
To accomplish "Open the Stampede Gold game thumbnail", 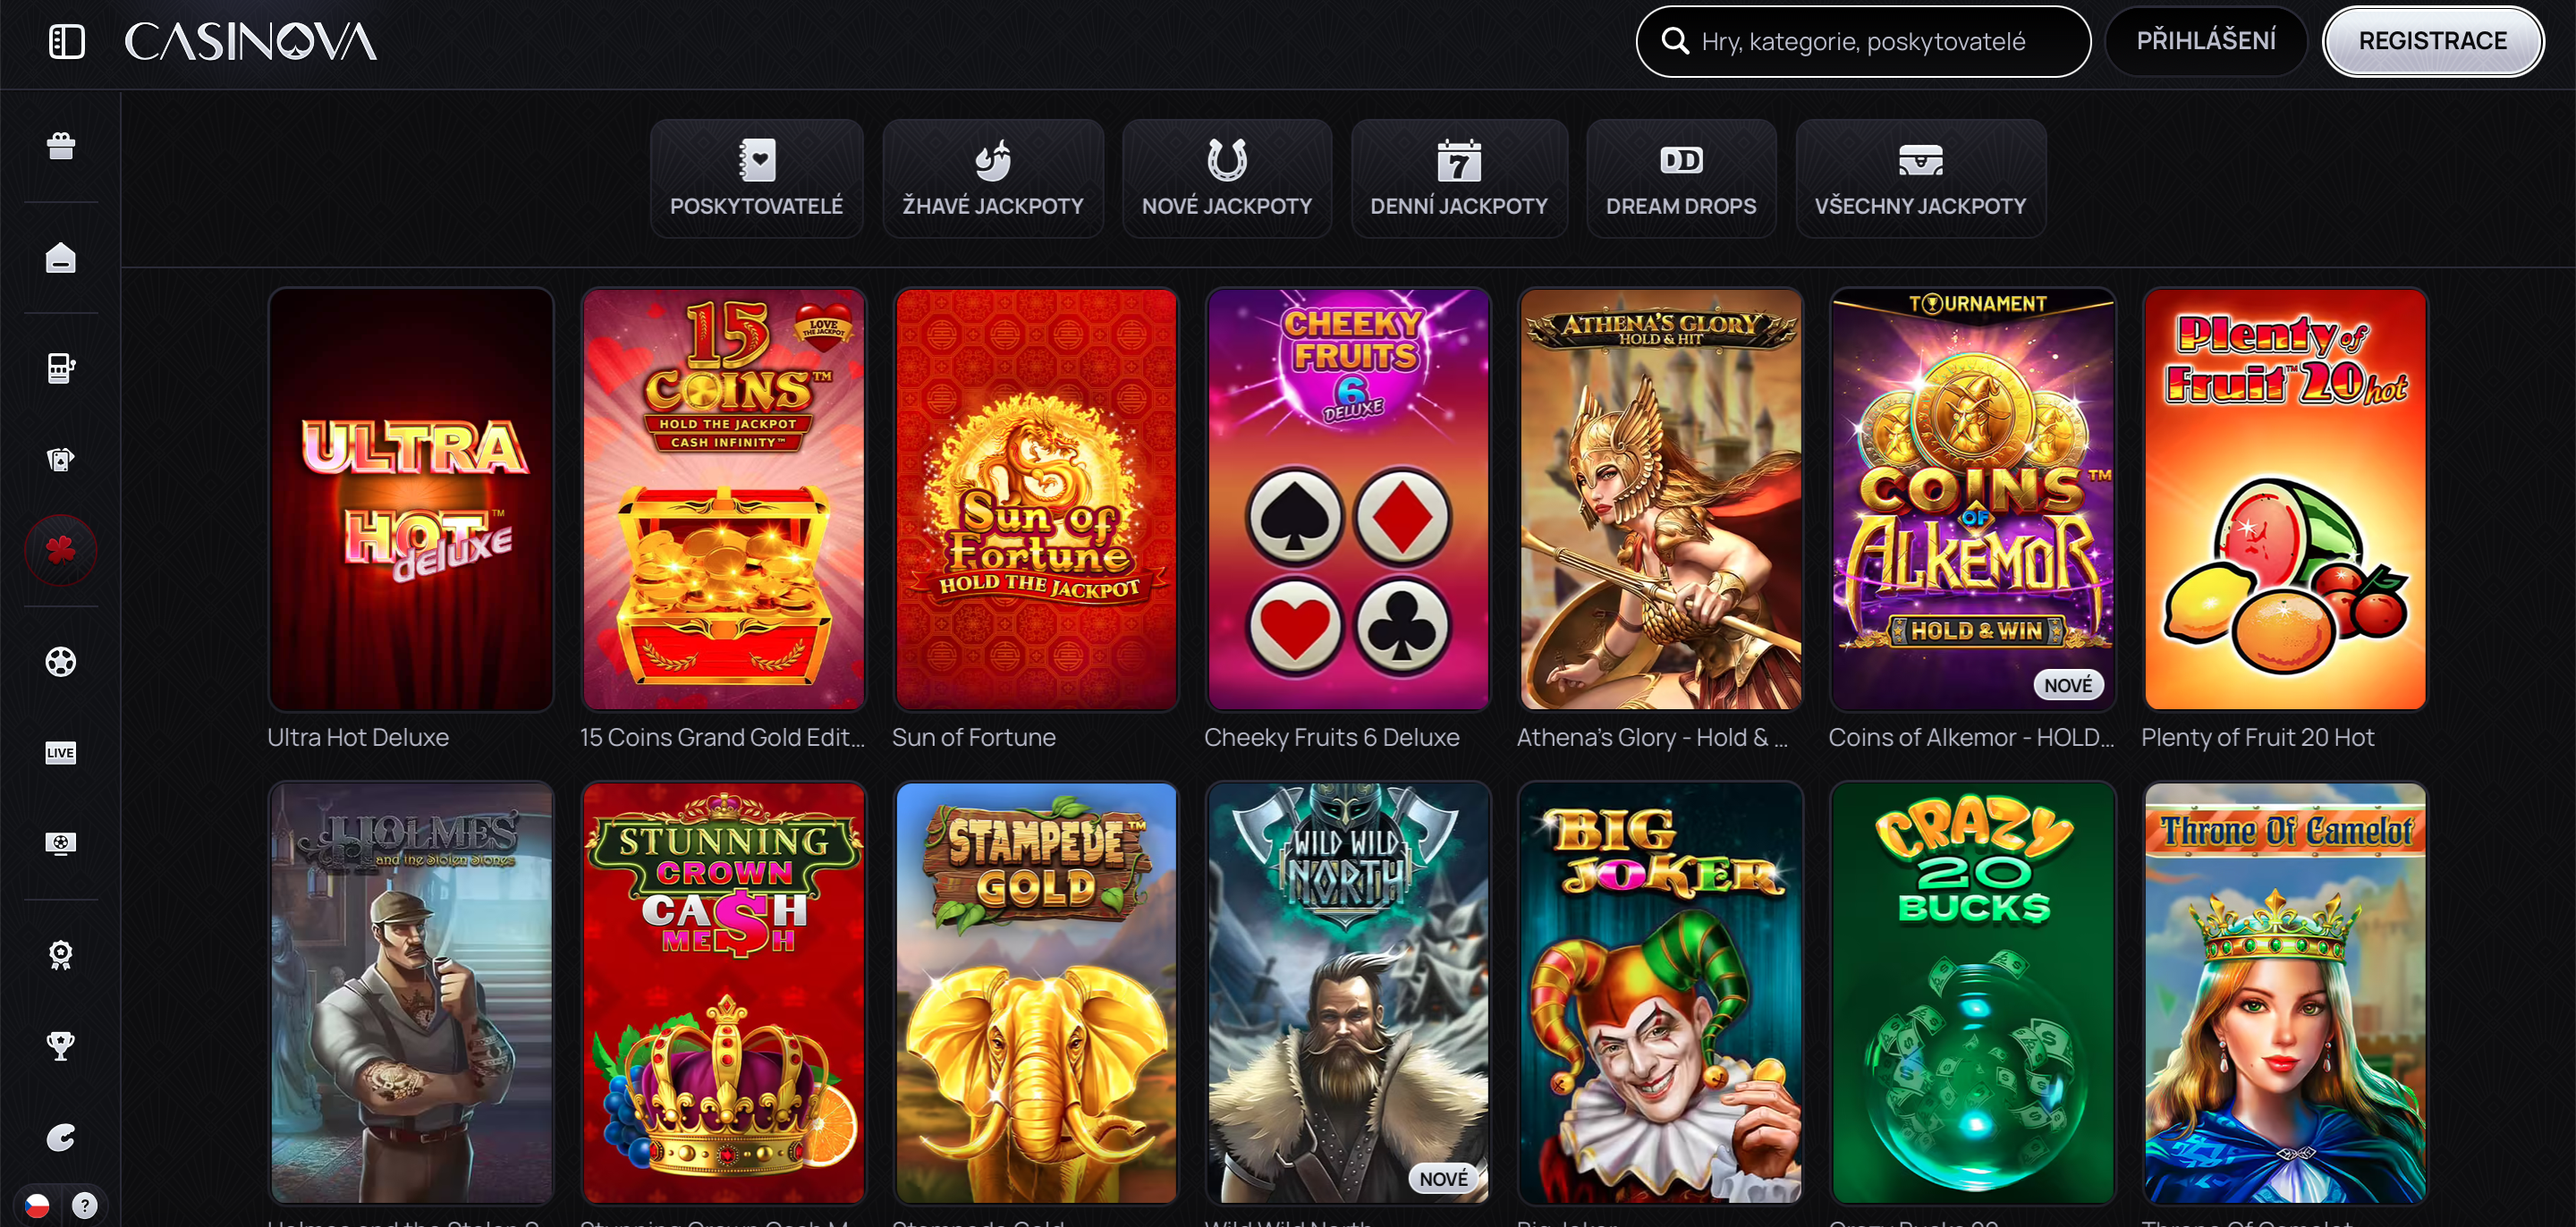I will coord(1036,993).
